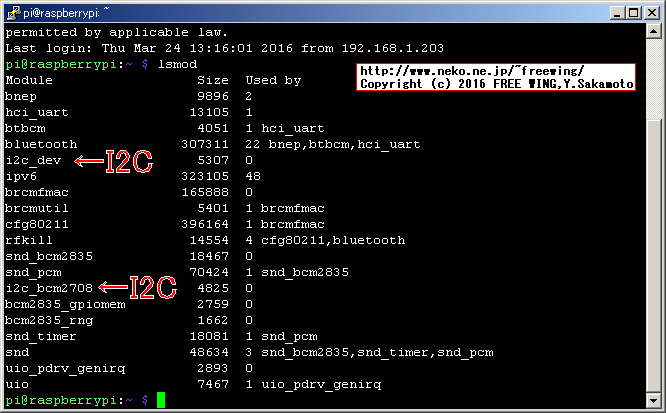Click the 'permitted by applicable law.' line
Image resolution: width=666 pixels, height=413 pixels.
coord(116,32)
